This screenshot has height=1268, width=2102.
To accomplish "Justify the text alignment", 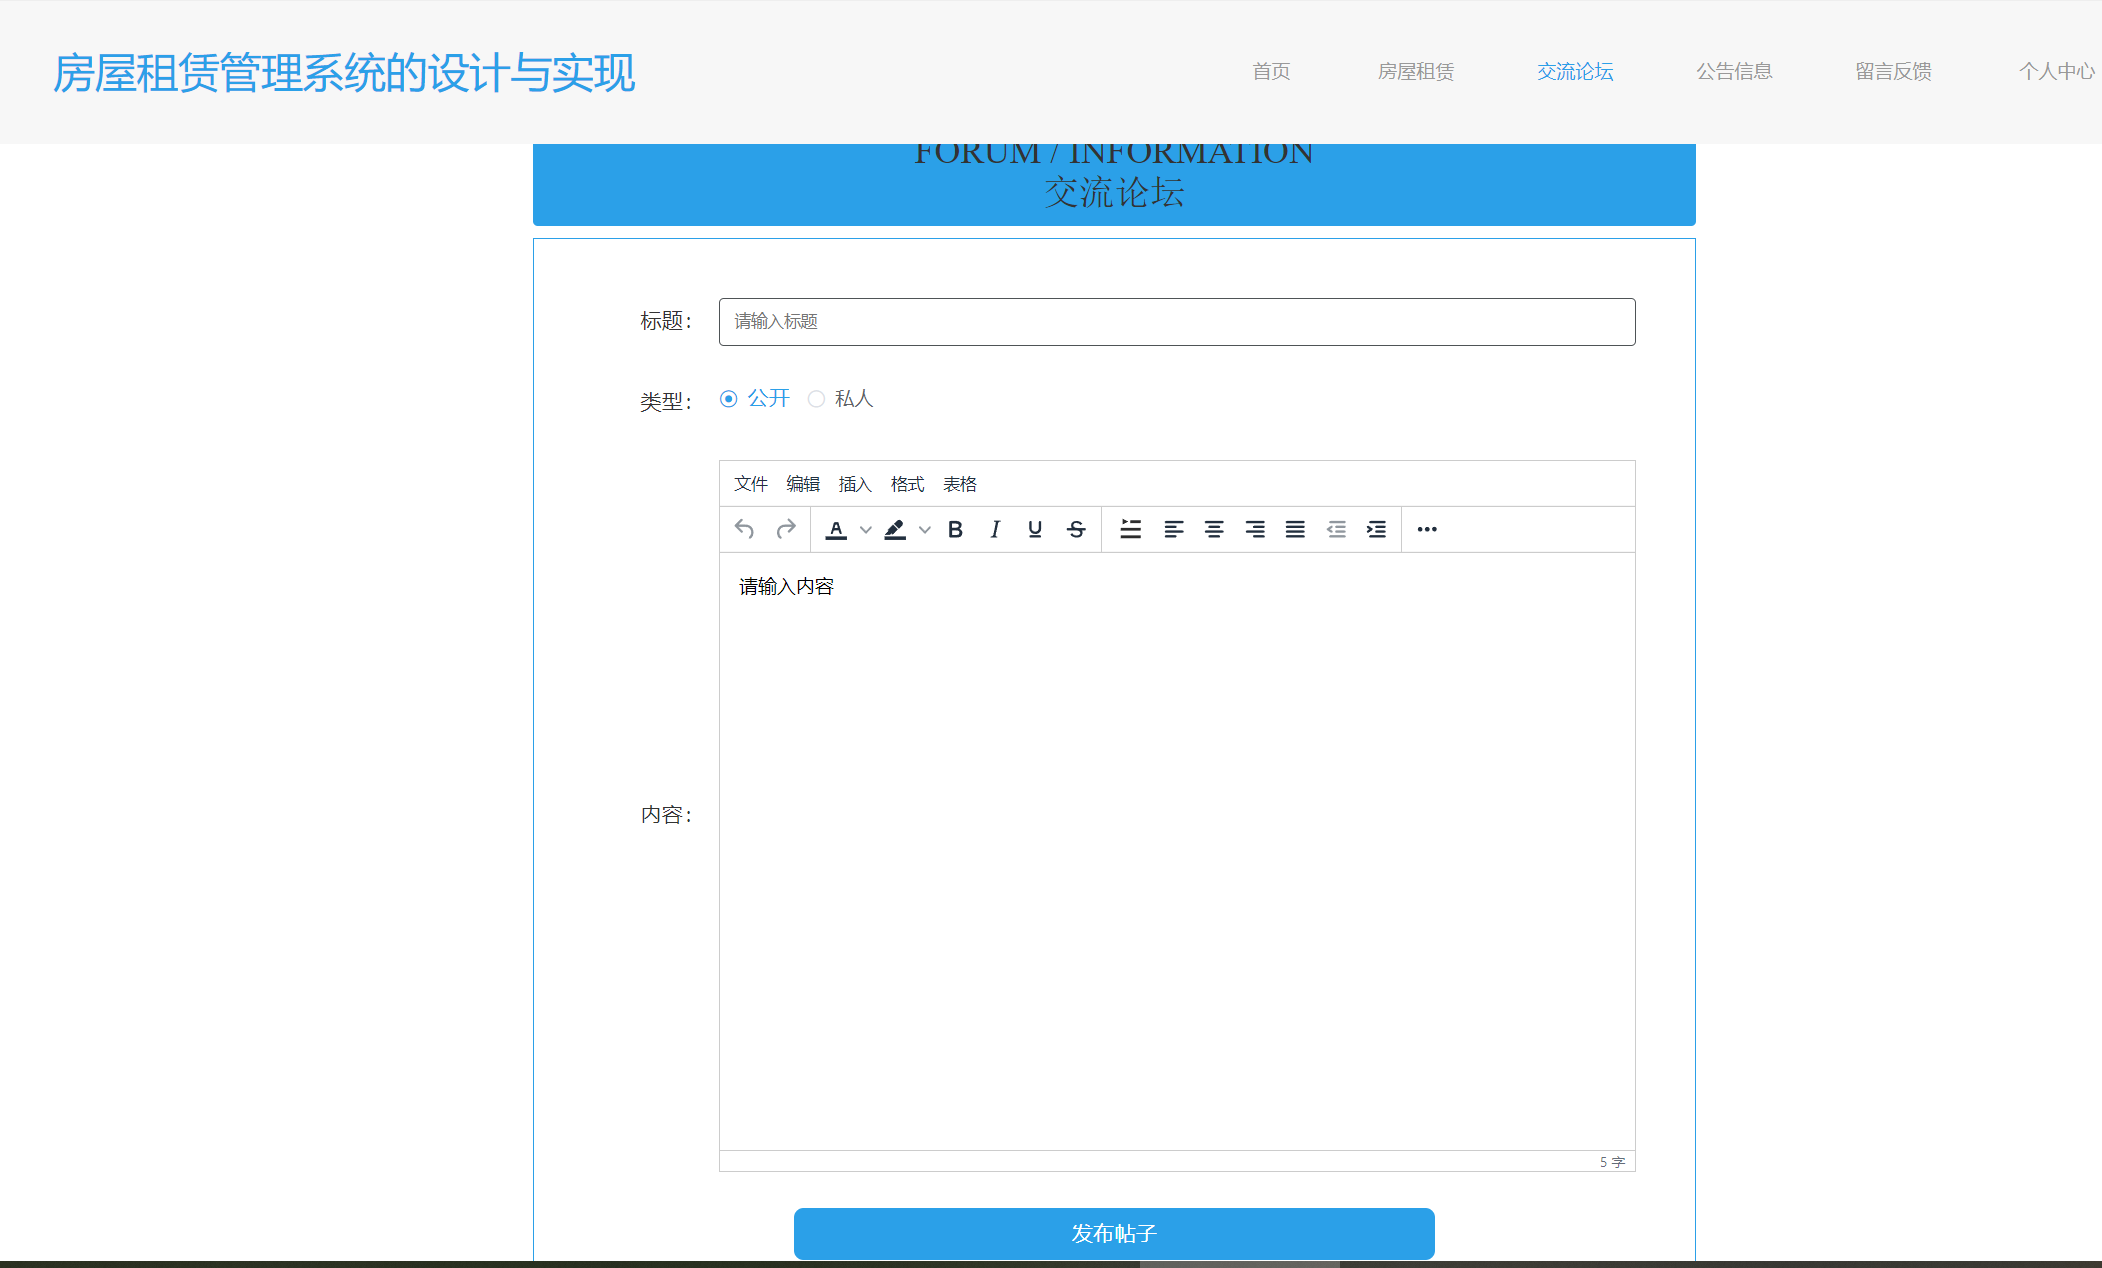I will (x=1295, y=529).
